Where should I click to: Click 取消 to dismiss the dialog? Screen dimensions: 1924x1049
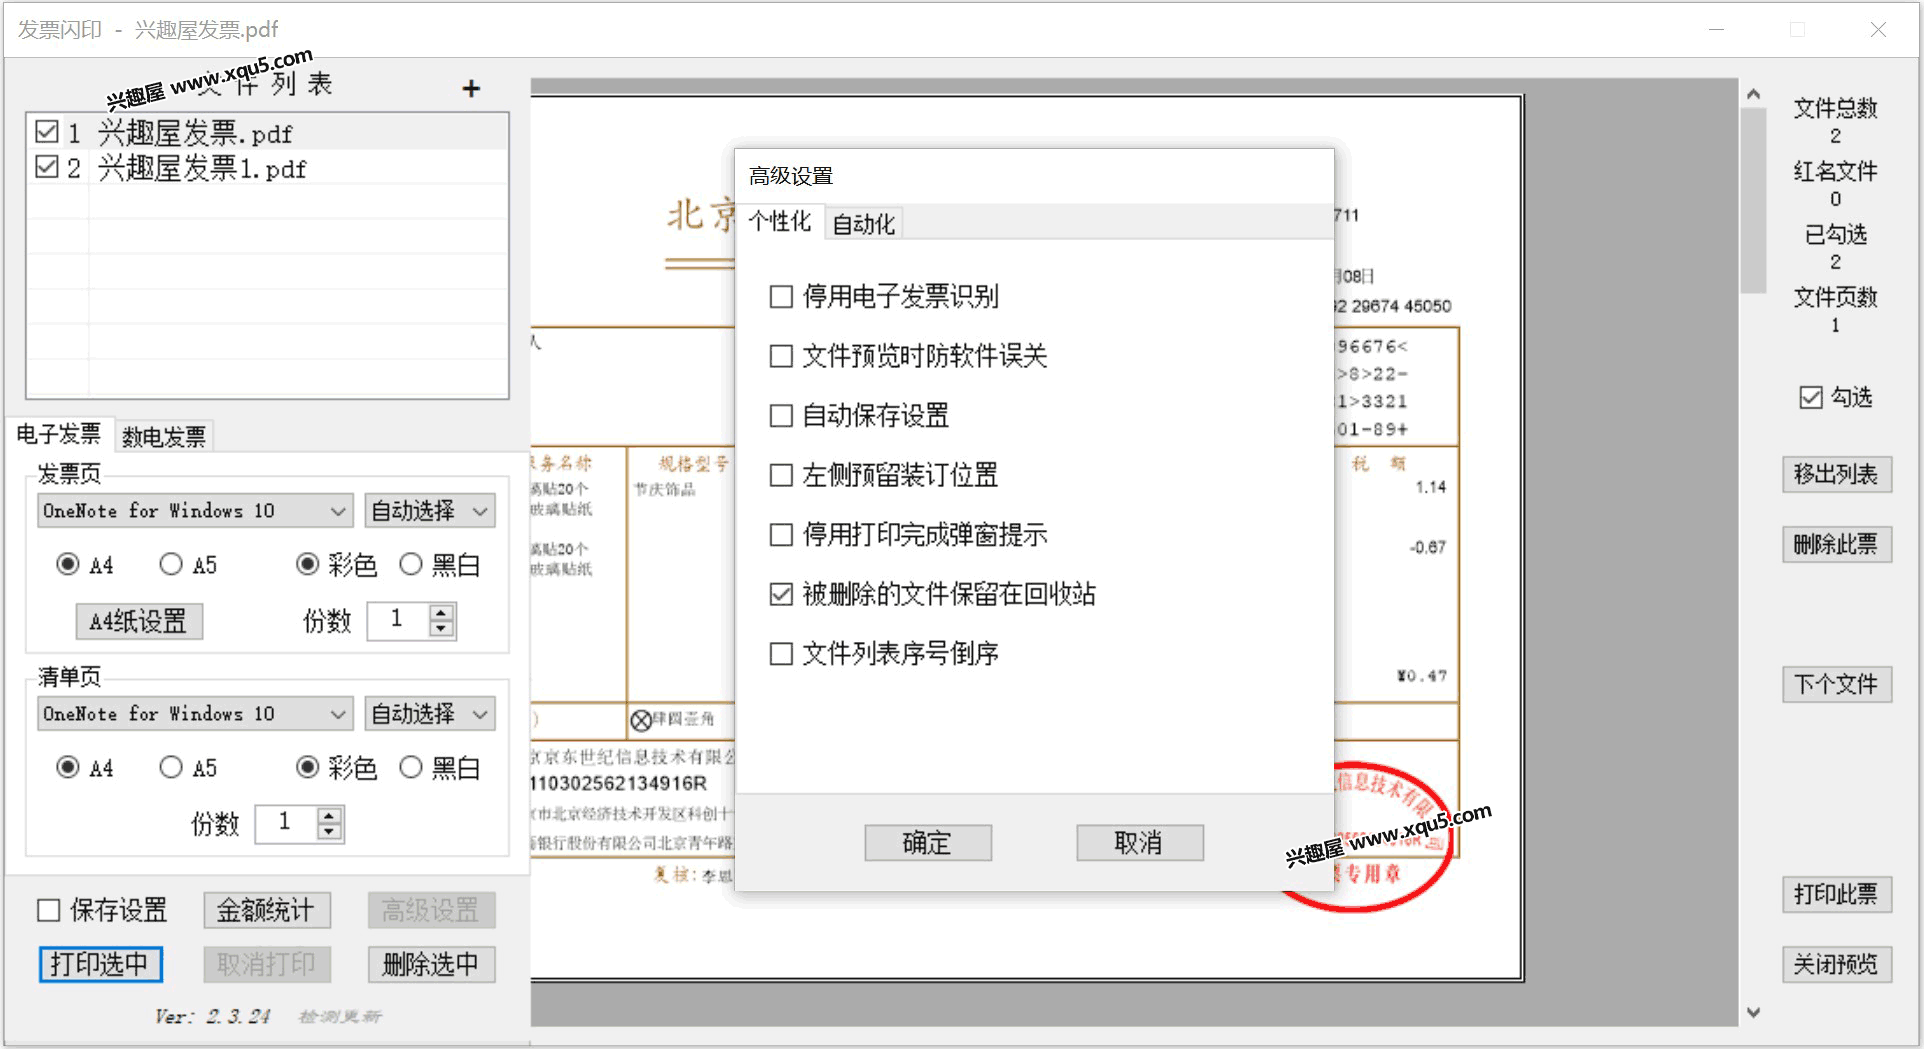coord(1139,843)
